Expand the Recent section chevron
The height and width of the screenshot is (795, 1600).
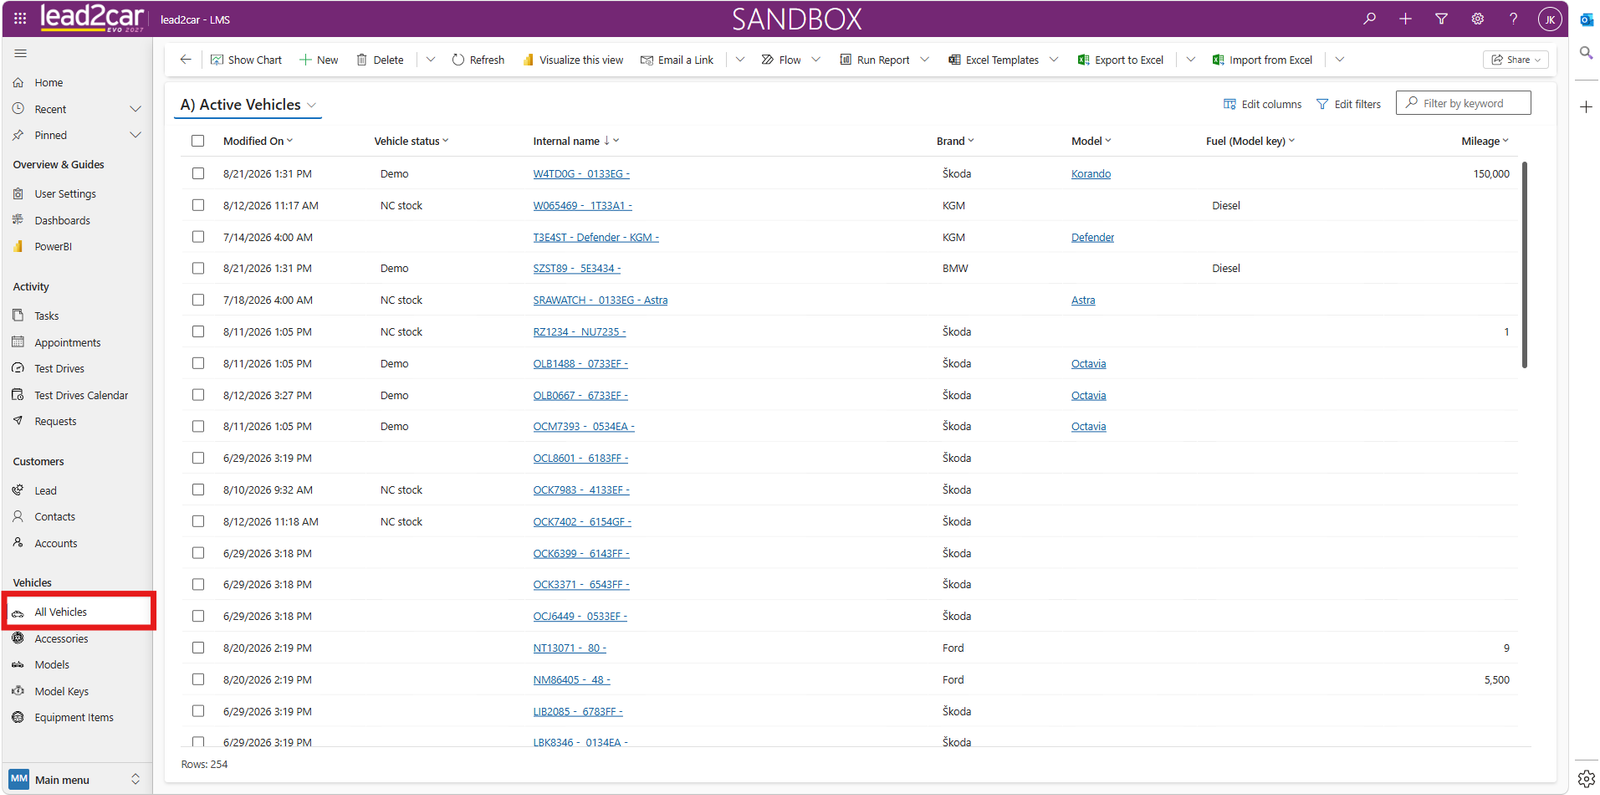pyautogui.click(x=135, y=109)
